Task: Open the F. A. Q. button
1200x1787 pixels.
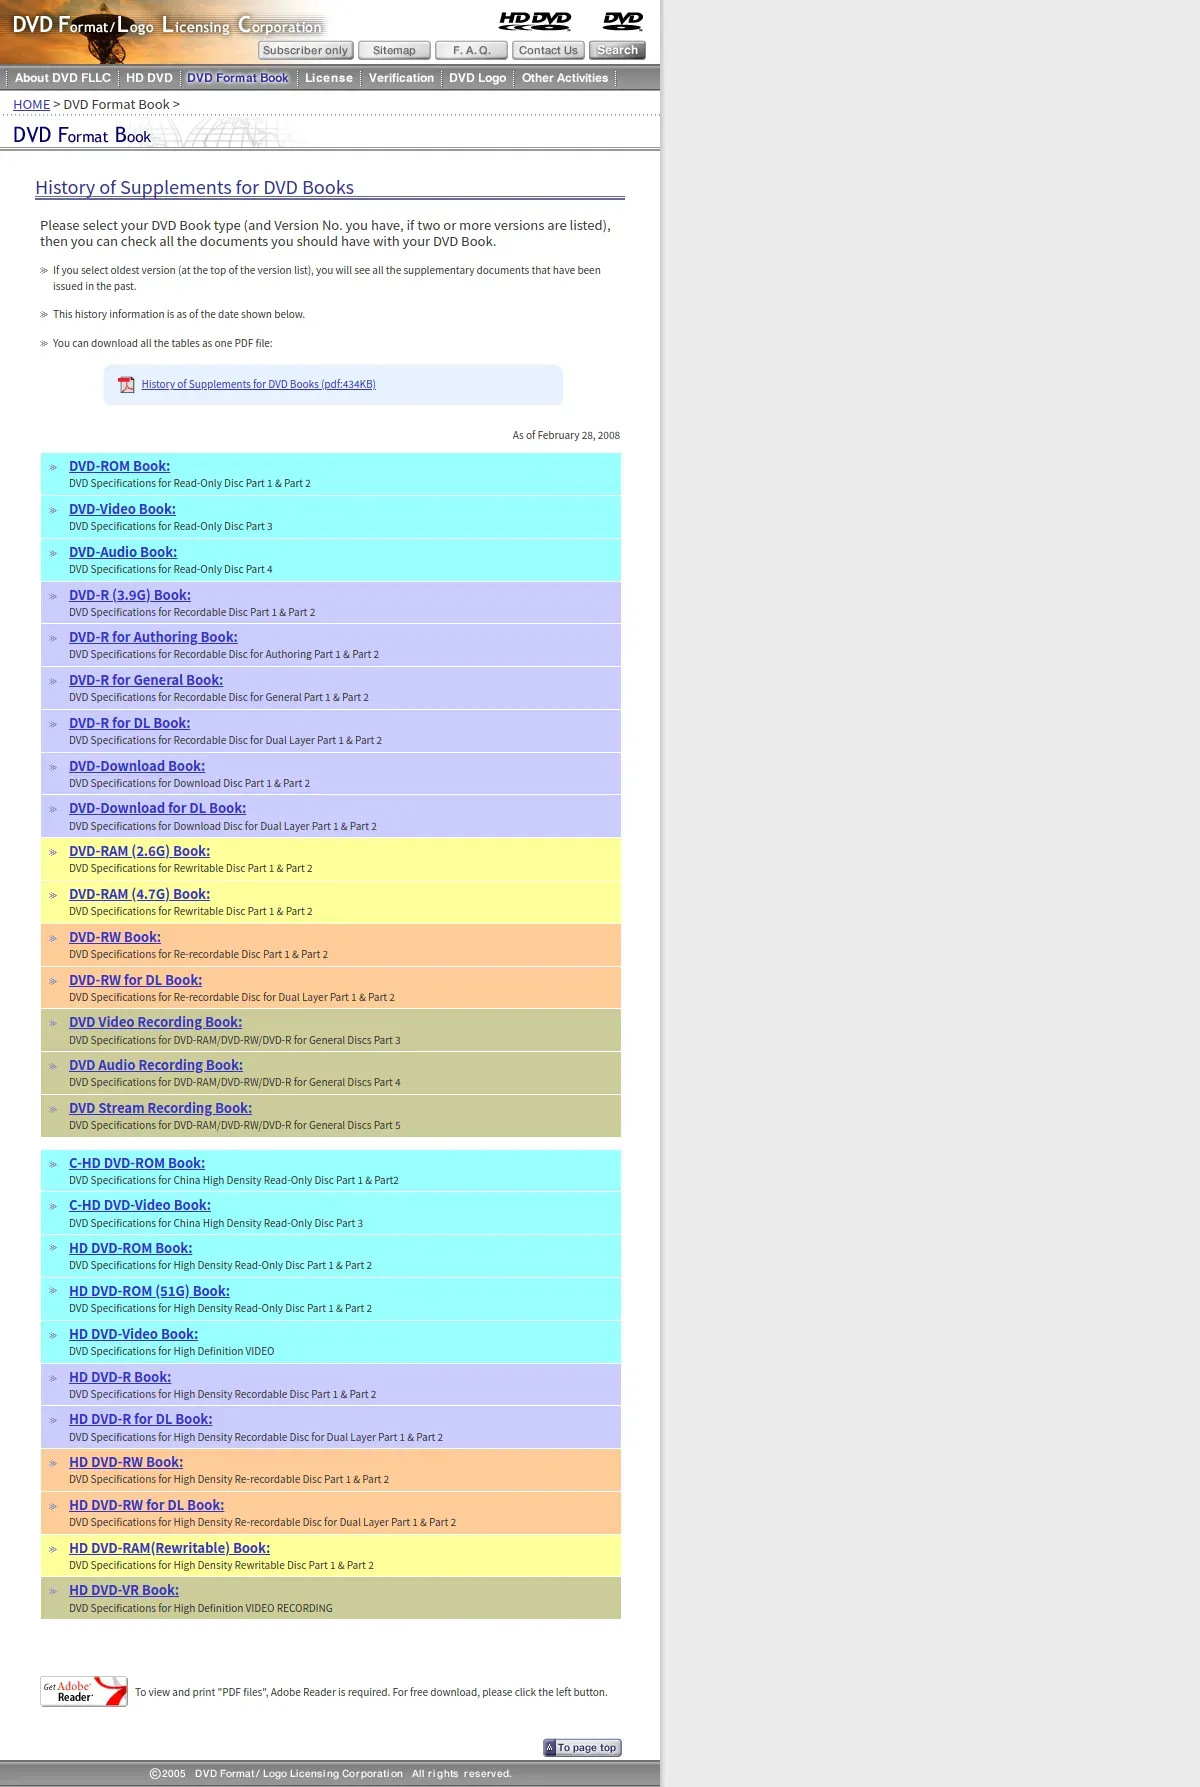Action: click(x=472, y=50)
